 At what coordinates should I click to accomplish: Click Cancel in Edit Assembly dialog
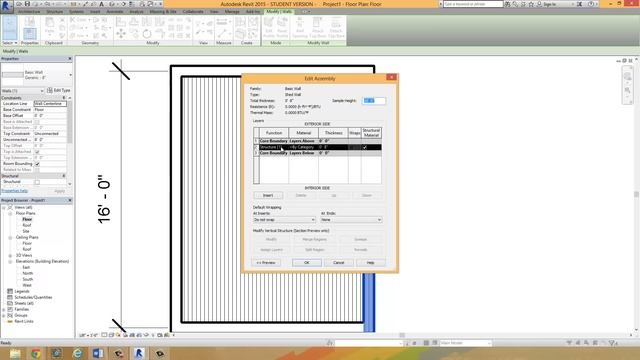(x=338, y=263)
